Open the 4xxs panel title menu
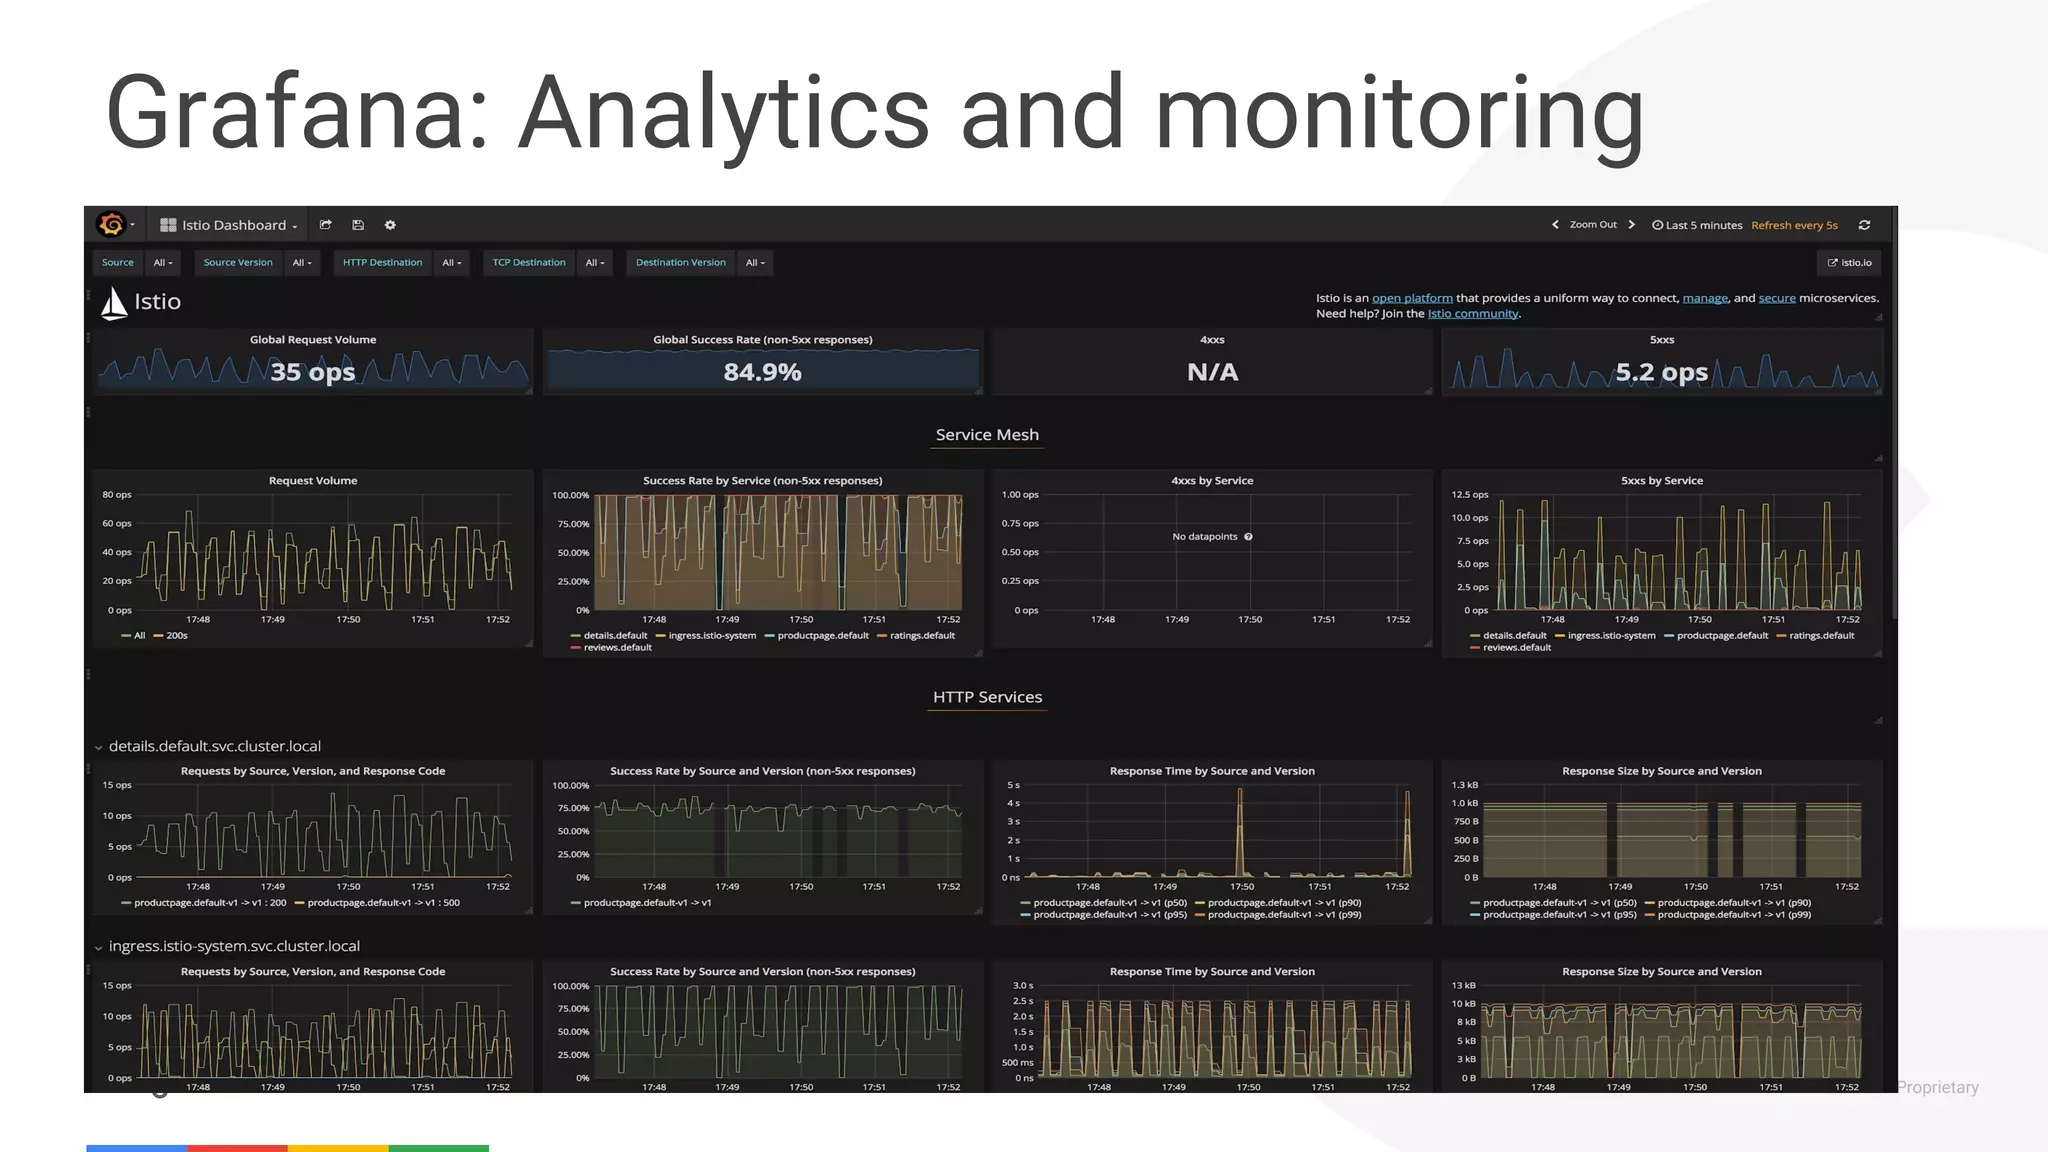The width and height of the screenshot is (2048, 1152). click(x=1212, y=340)
